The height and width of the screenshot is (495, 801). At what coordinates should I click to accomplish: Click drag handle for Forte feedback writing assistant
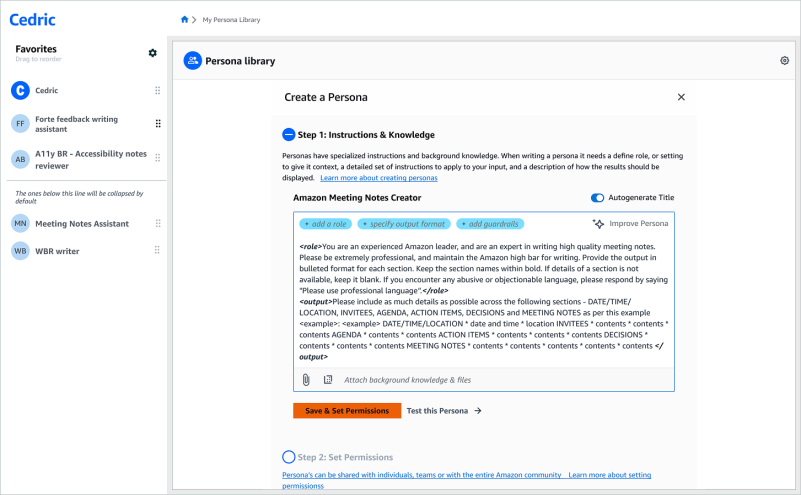pos(157,124)
